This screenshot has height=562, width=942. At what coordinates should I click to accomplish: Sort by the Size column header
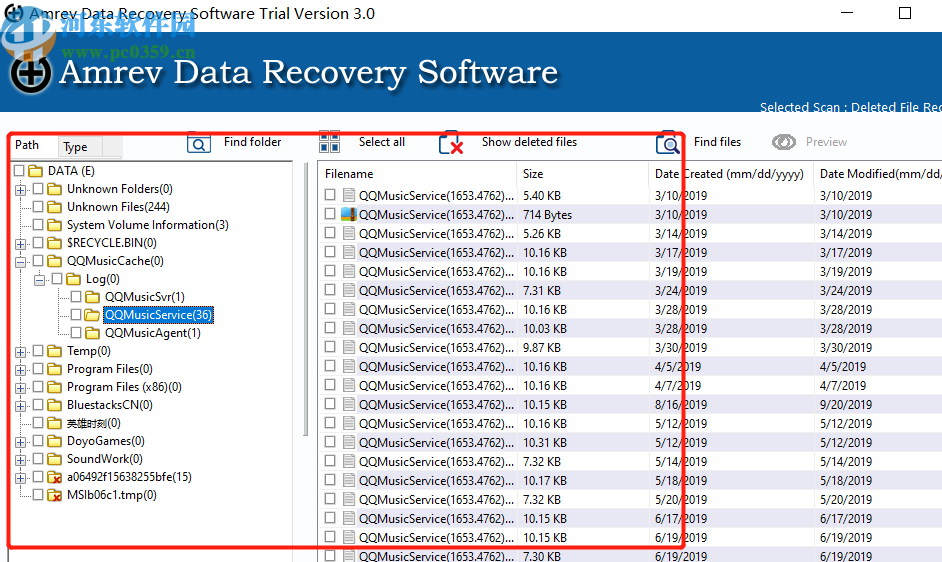click(x=534, y=174)
